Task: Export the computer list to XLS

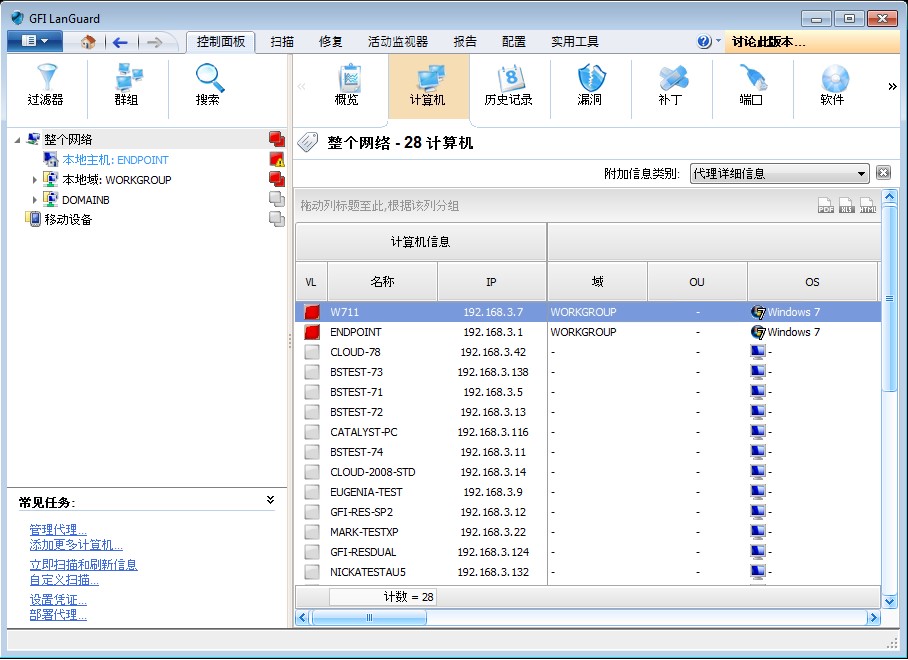Action: coord(847,206)
